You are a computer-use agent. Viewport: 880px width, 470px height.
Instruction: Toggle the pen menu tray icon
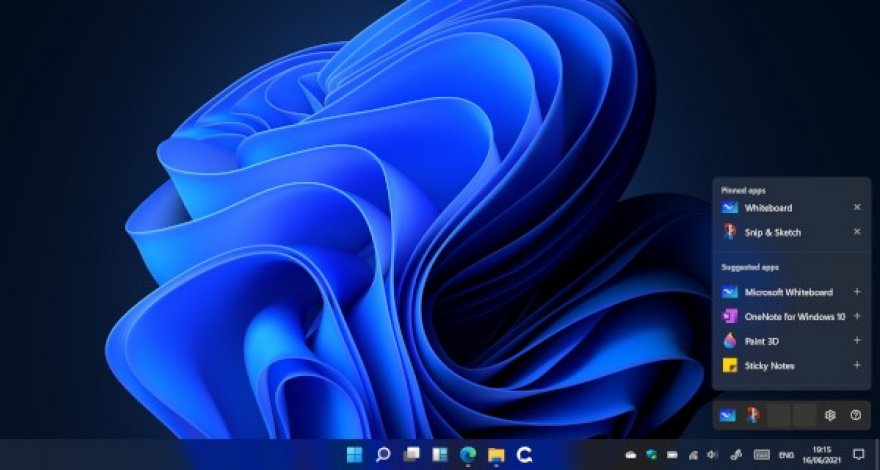[736, 455]
